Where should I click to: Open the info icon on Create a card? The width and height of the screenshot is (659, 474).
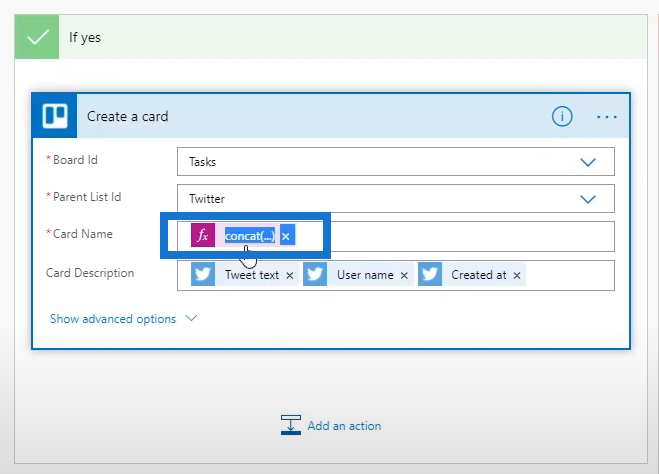562,116
